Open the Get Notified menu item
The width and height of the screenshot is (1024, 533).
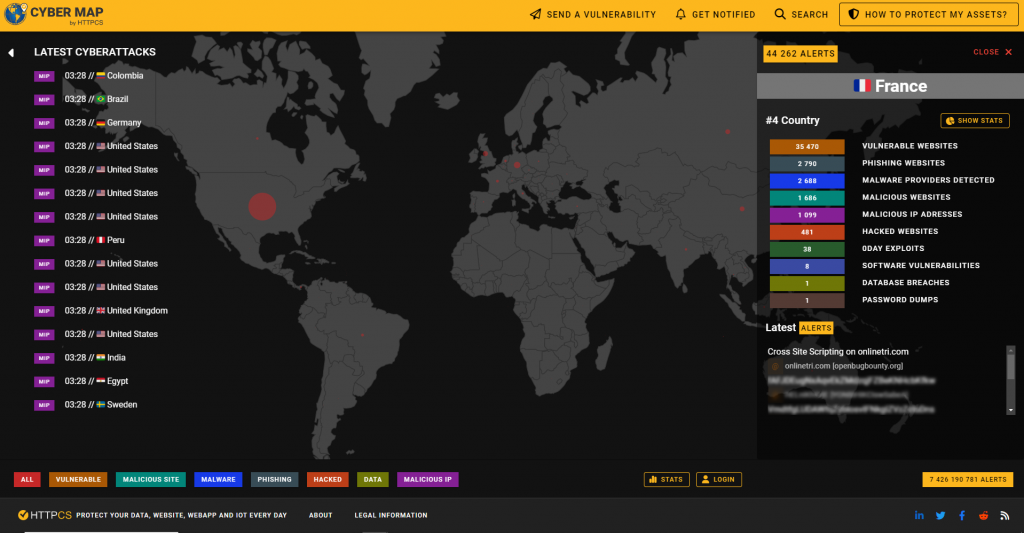[x=715, y=15]
